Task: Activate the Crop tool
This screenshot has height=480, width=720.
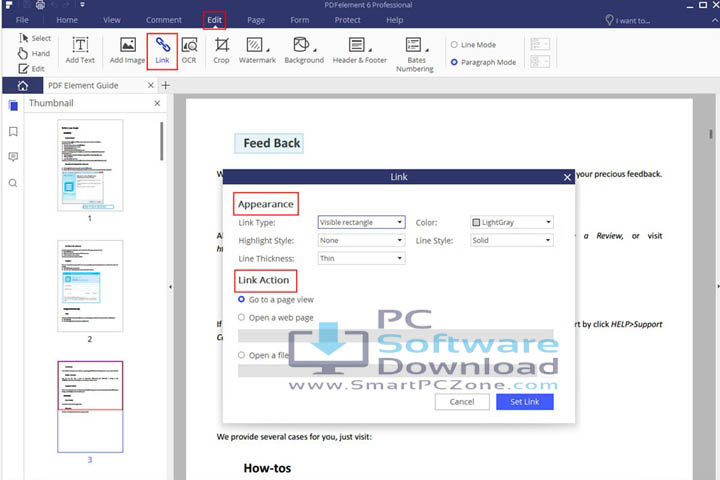Action: point(221,51)
